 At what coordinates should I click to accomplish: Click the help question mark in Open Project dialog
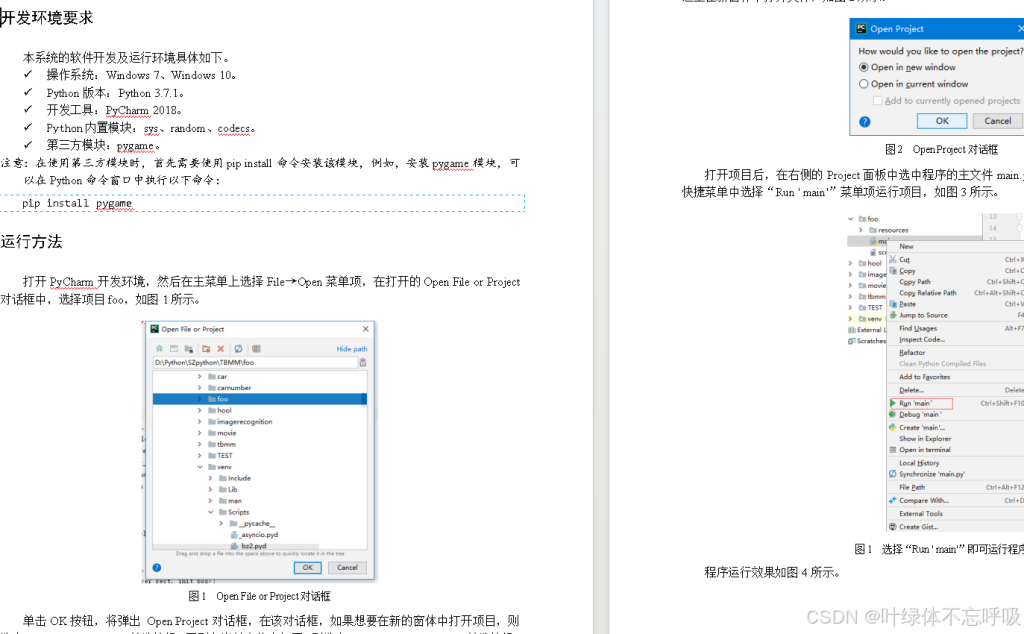pos(864,121)
